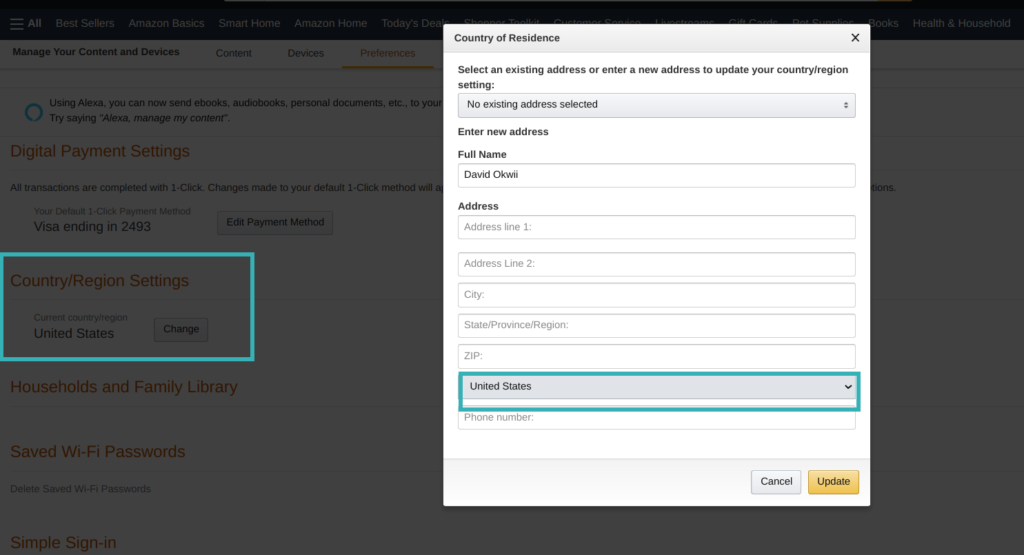Screen dimensions: 1024x555
Task: Click the ZIP field
Action: pos(656,356)
